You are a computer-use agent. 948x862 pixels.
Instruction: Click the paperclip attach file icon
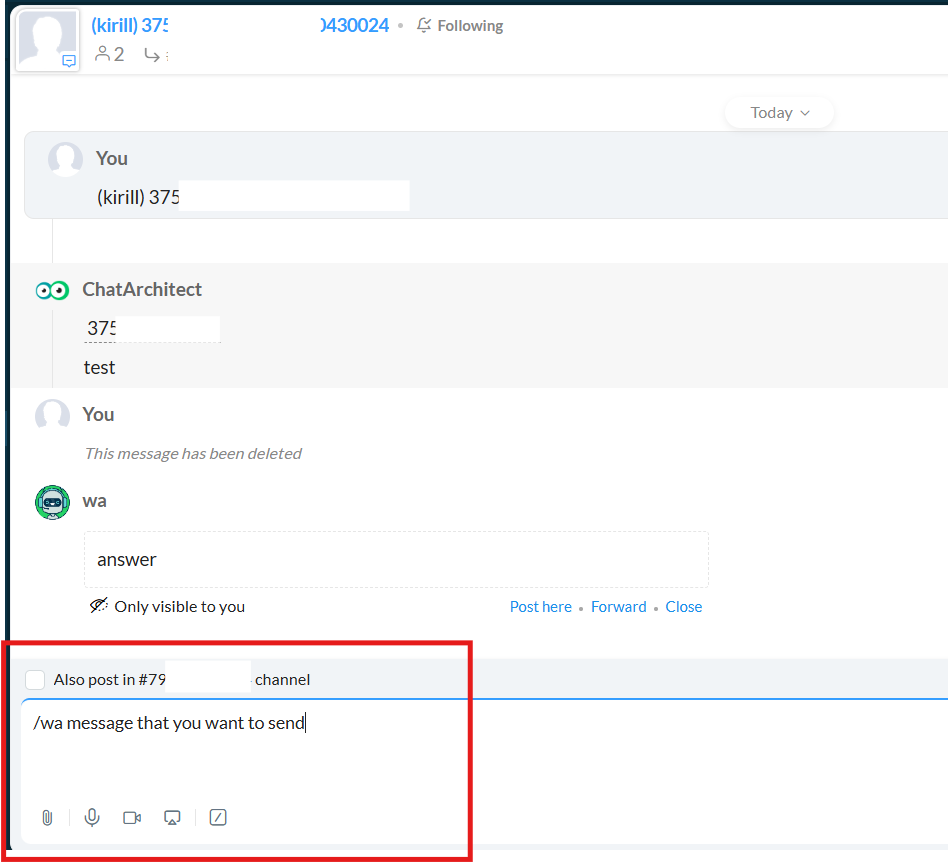(47, 818)
